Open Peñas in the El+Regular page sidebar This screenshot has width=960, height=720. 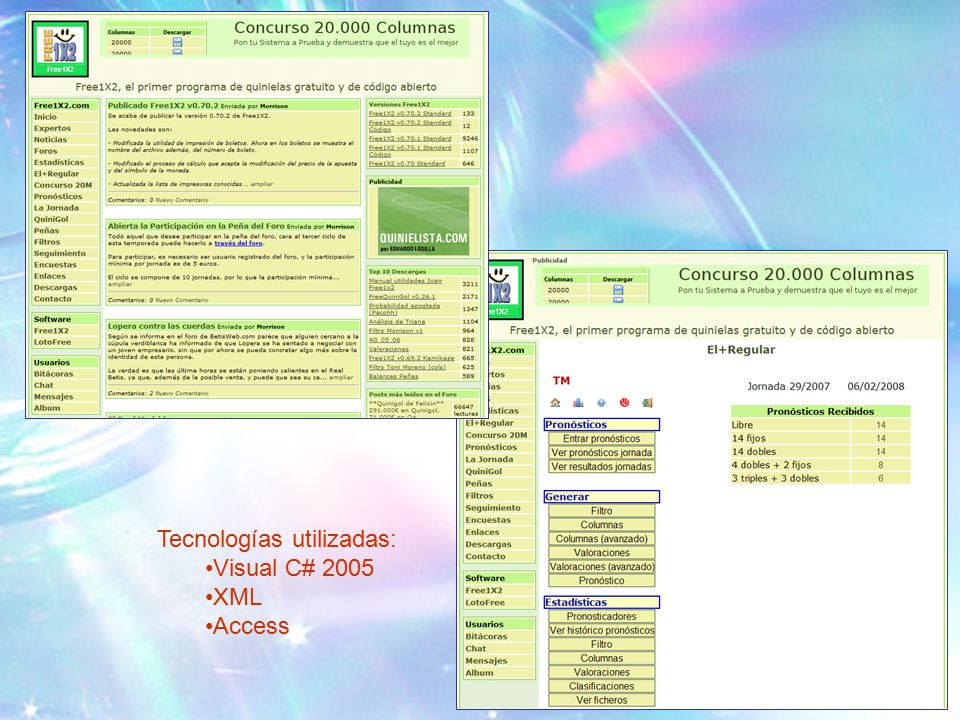479,484
